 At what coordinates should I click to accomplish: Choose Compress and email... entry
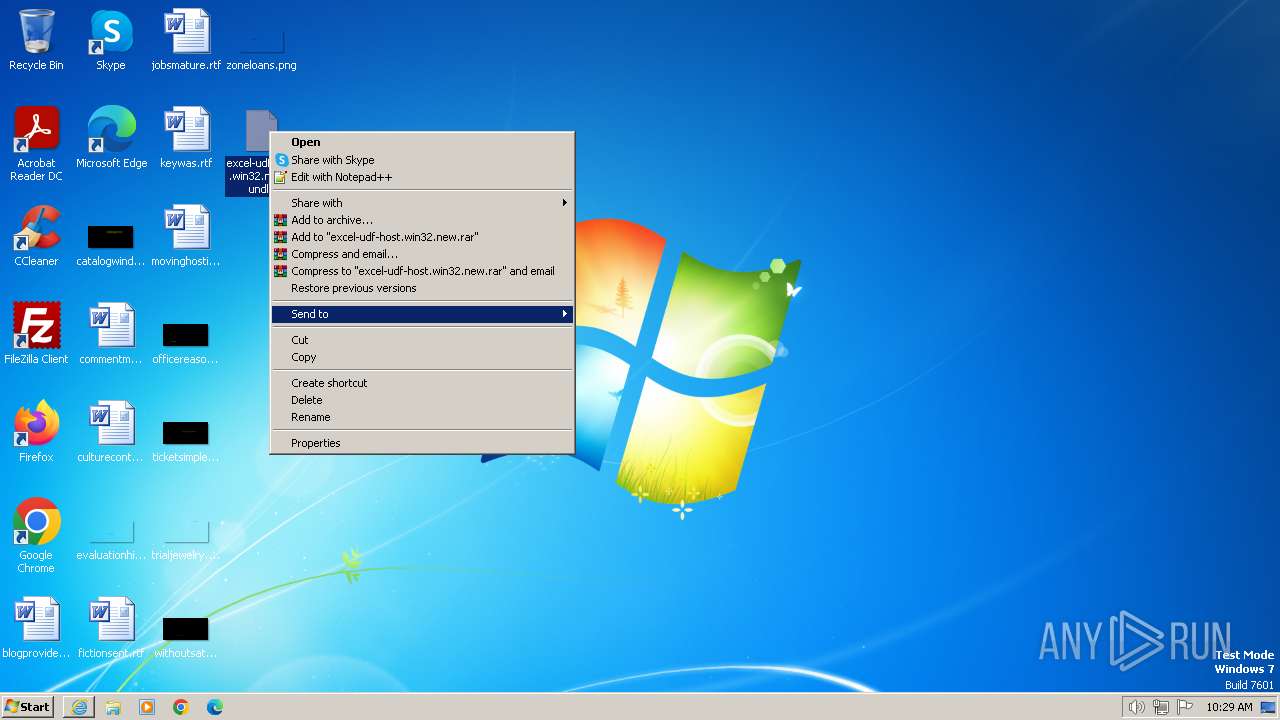coord(422,254)
